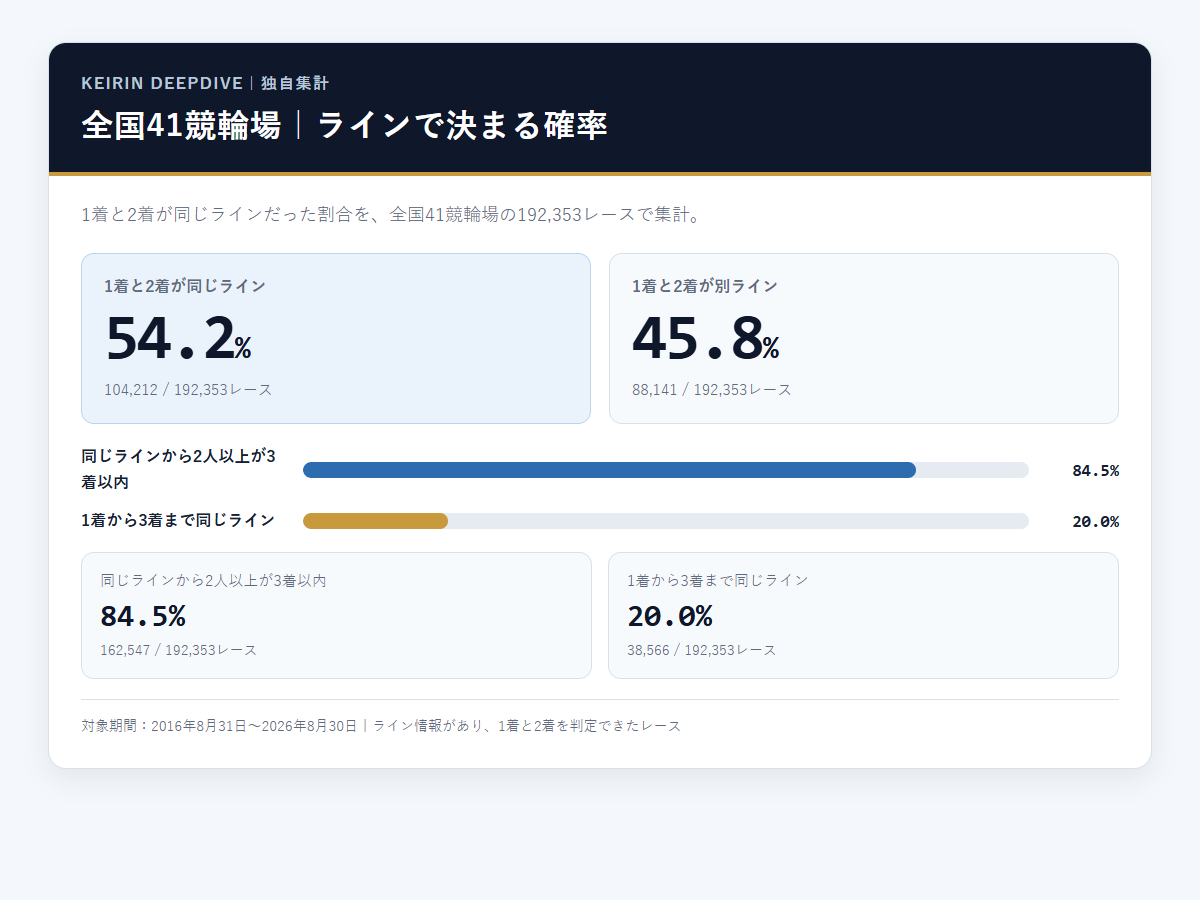Click the 54.2% large figure
This screenshot has height=900, width=1200.
pyautogui.click(x=178, y=338)
